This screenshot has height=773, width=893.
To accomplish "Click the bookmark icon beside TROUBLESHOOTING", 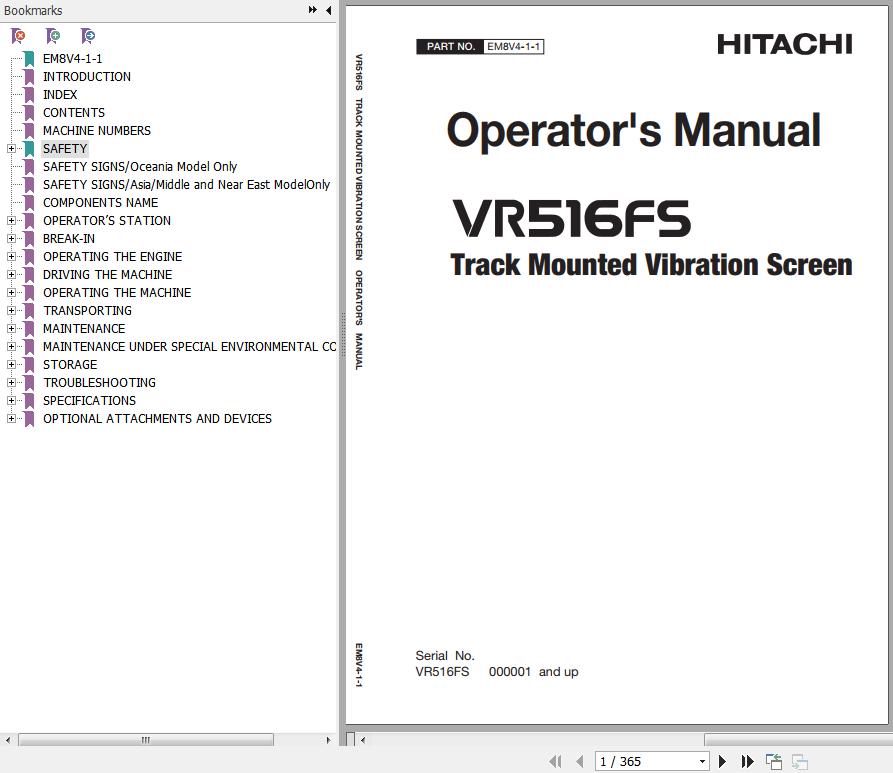I will pos(29,383).
